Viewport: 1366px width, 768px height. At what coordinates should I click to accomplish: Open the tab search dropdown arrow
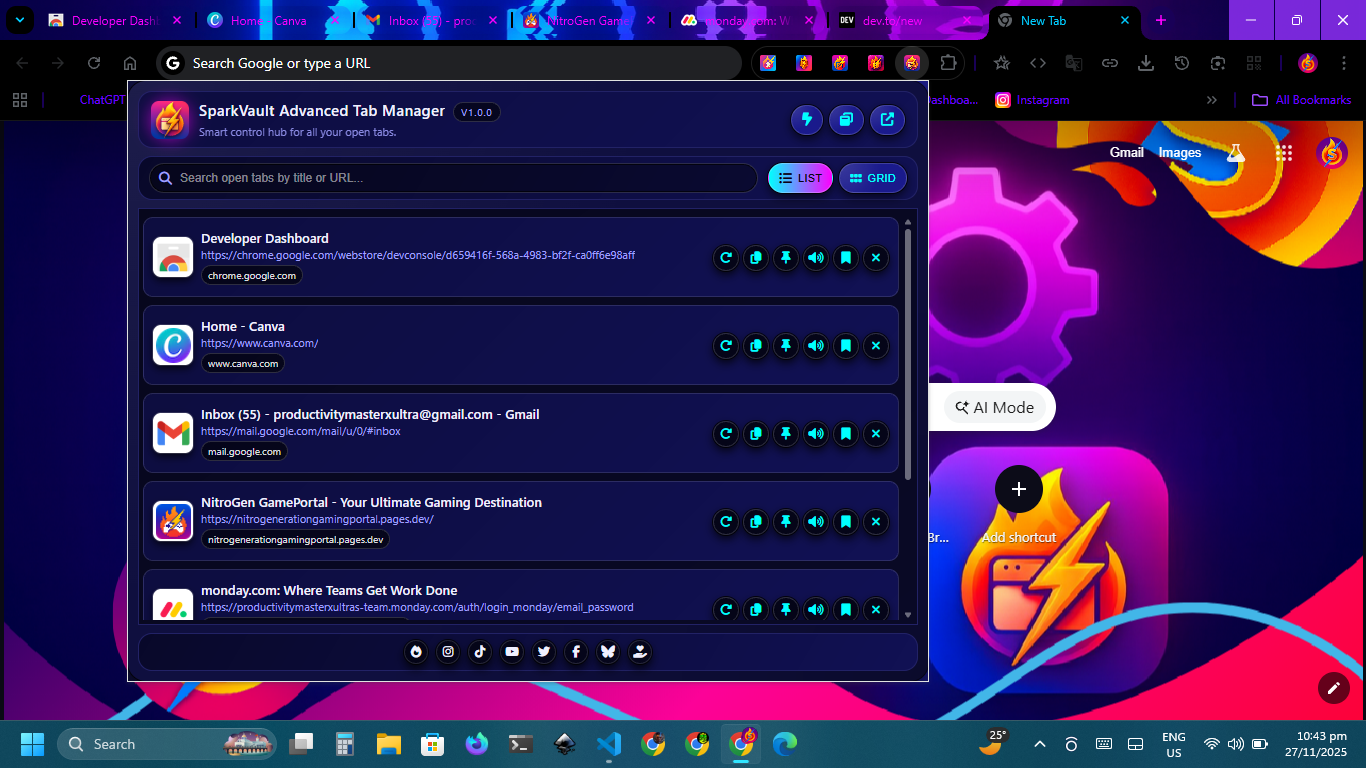[20, 20]
